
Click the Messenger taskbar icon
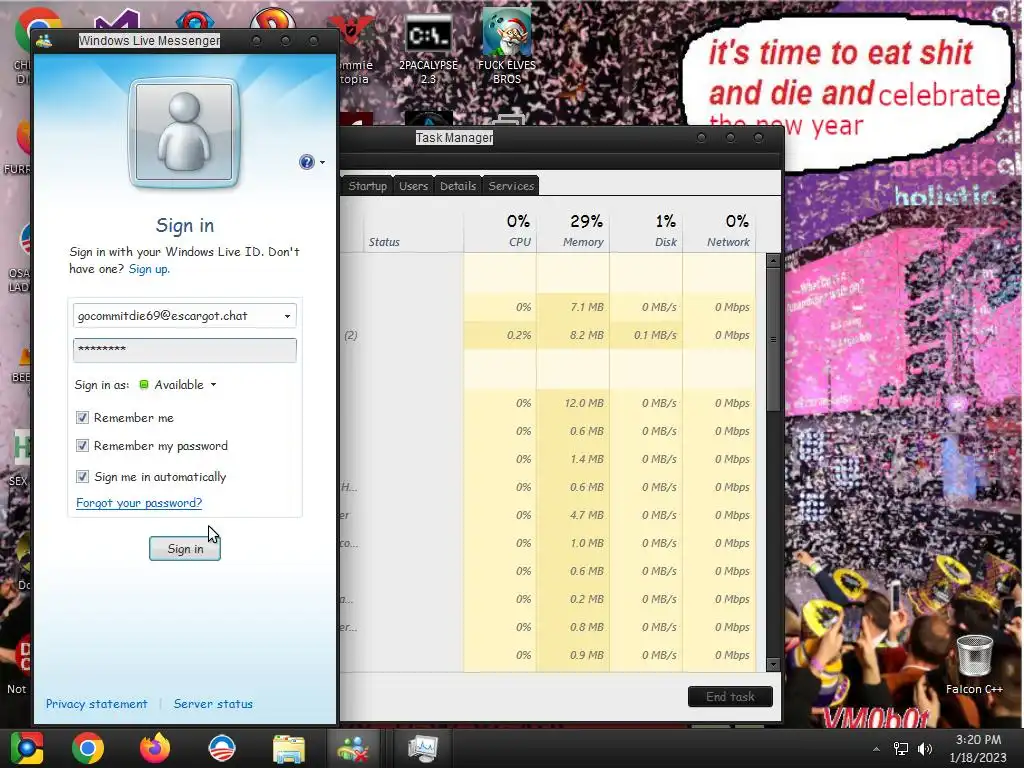(x=353, y=748)
